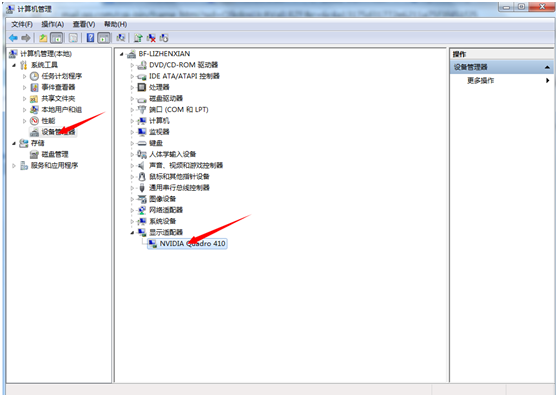558x397 pixels.
Task: Click the up one level folder icon
Action: coord(43,38)
